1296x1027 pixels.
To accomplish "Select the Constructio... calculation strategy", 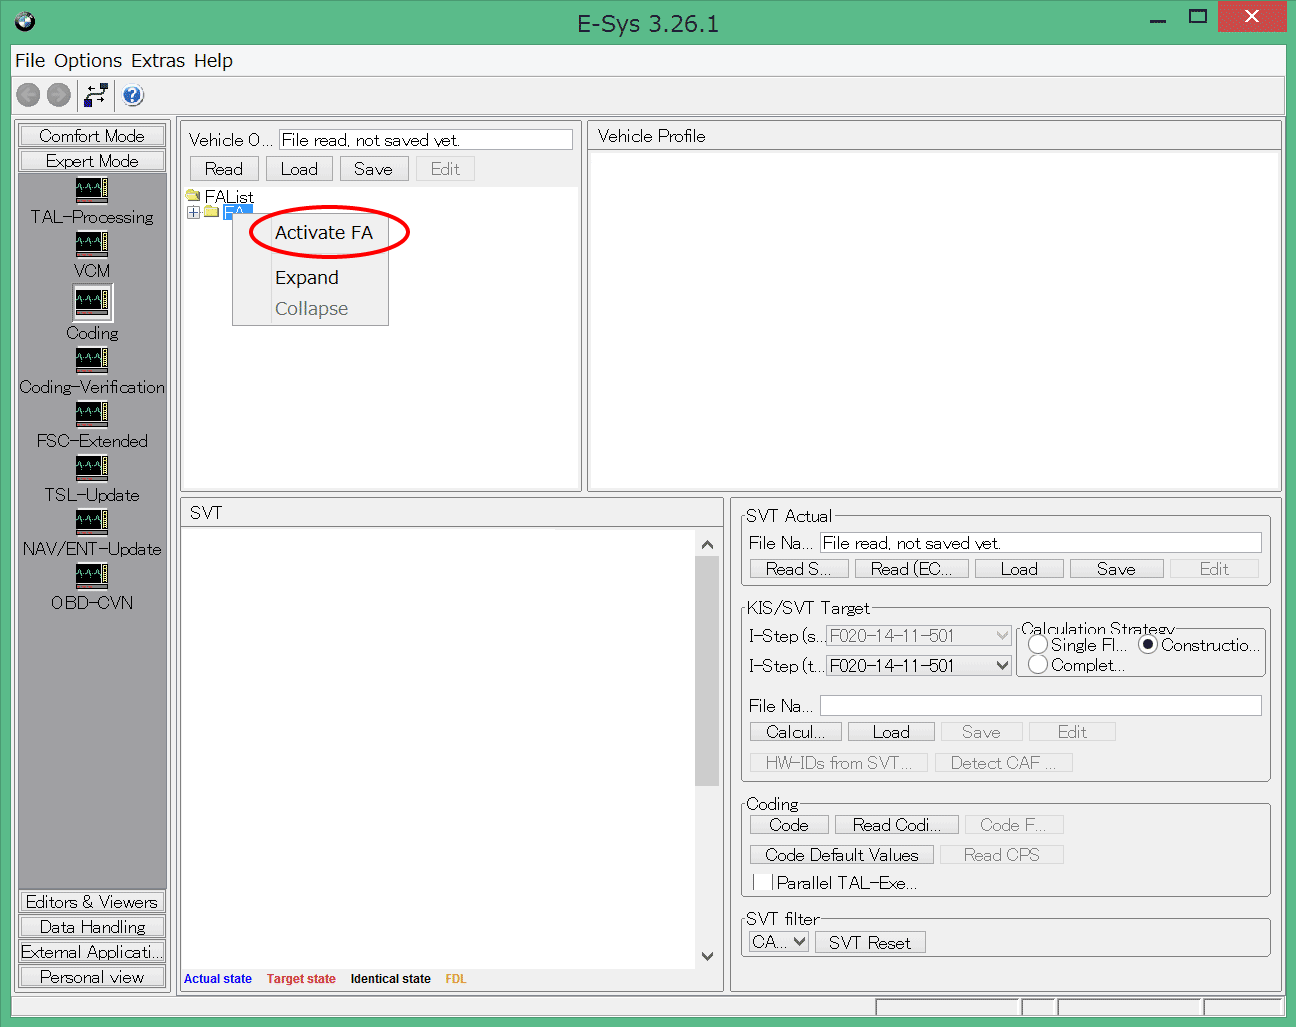I will 1148,645.
